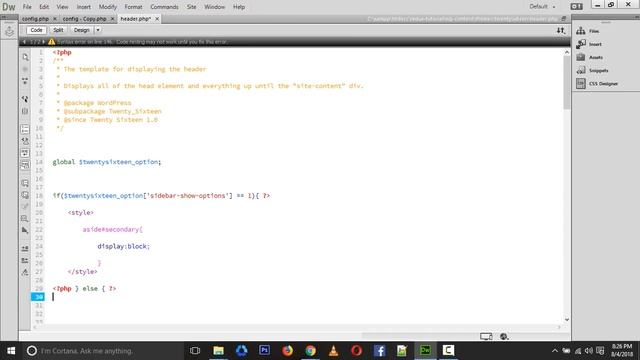
Task: Close the config.php tab
Action: pyautogui.click(x=55, y=19)
